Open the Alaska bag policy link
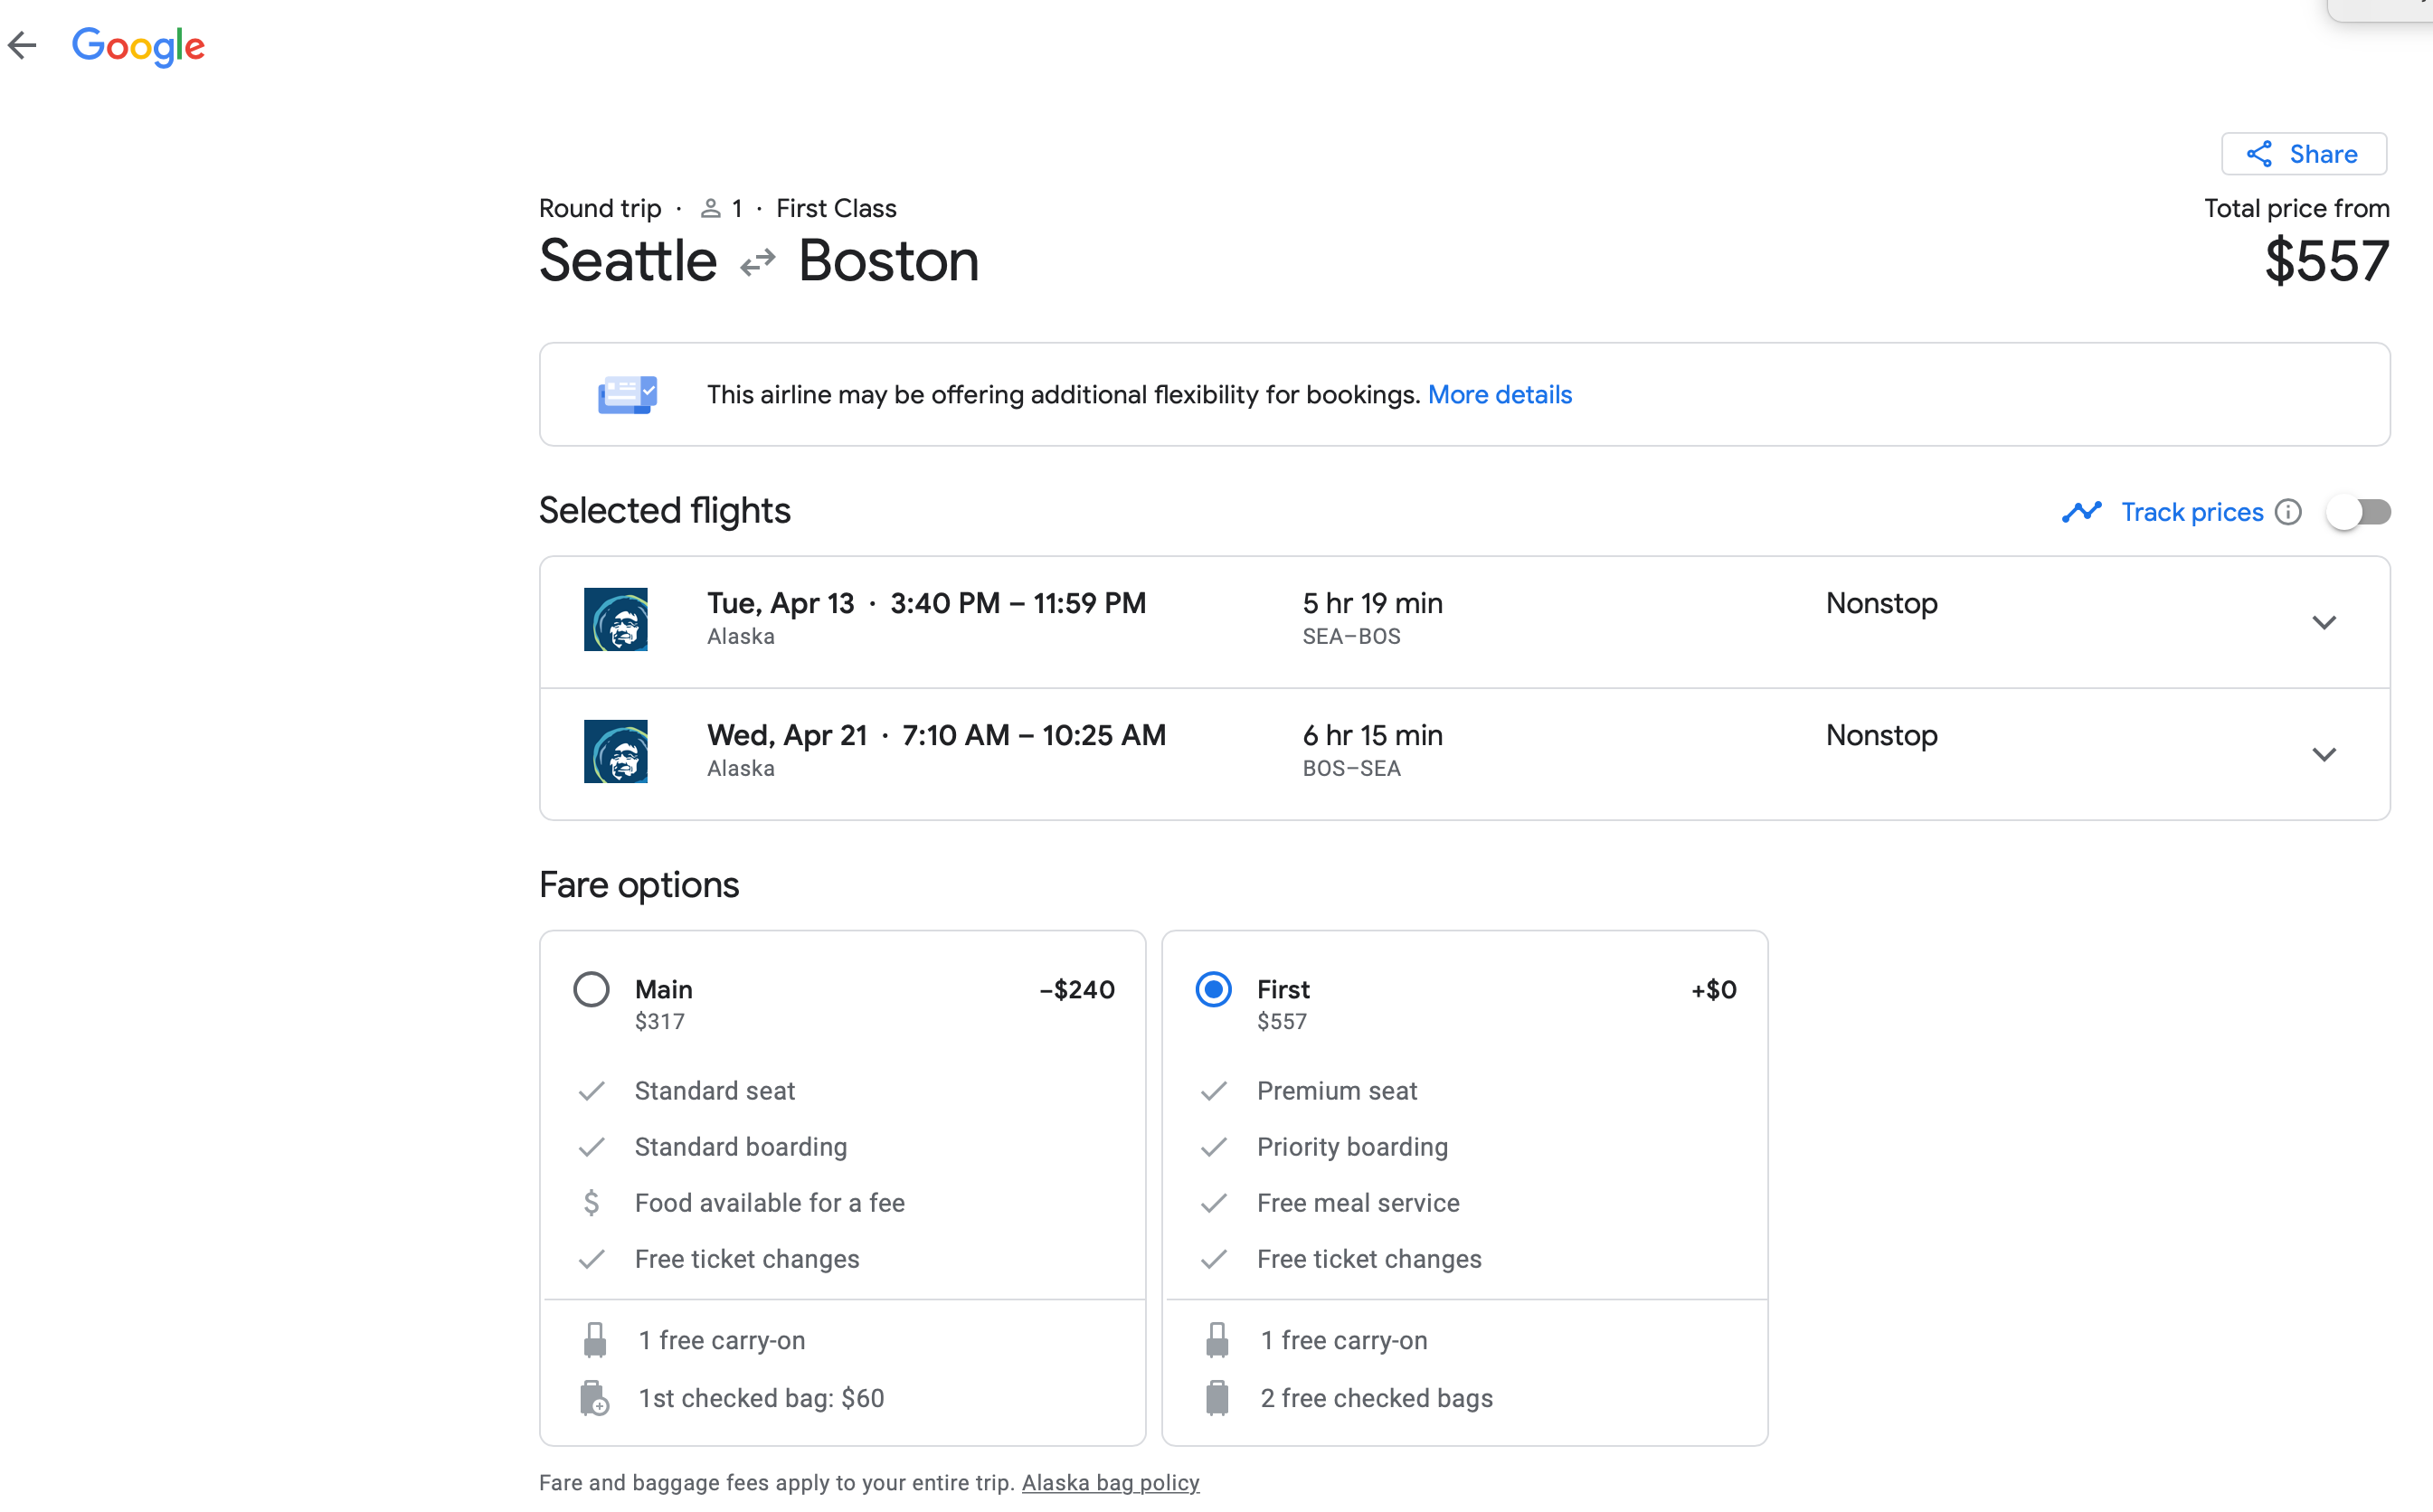Viewport: 2433px width, 1512px height. pos(1110,1483)
